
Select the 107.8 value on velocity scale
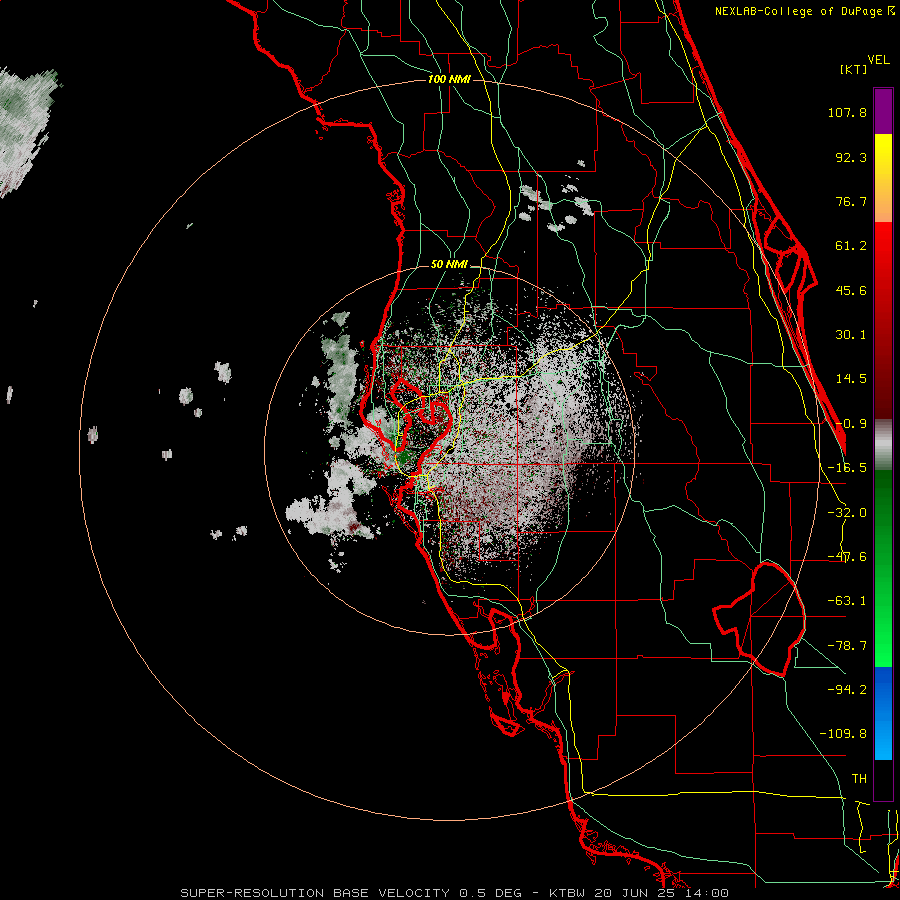point(847,112)
